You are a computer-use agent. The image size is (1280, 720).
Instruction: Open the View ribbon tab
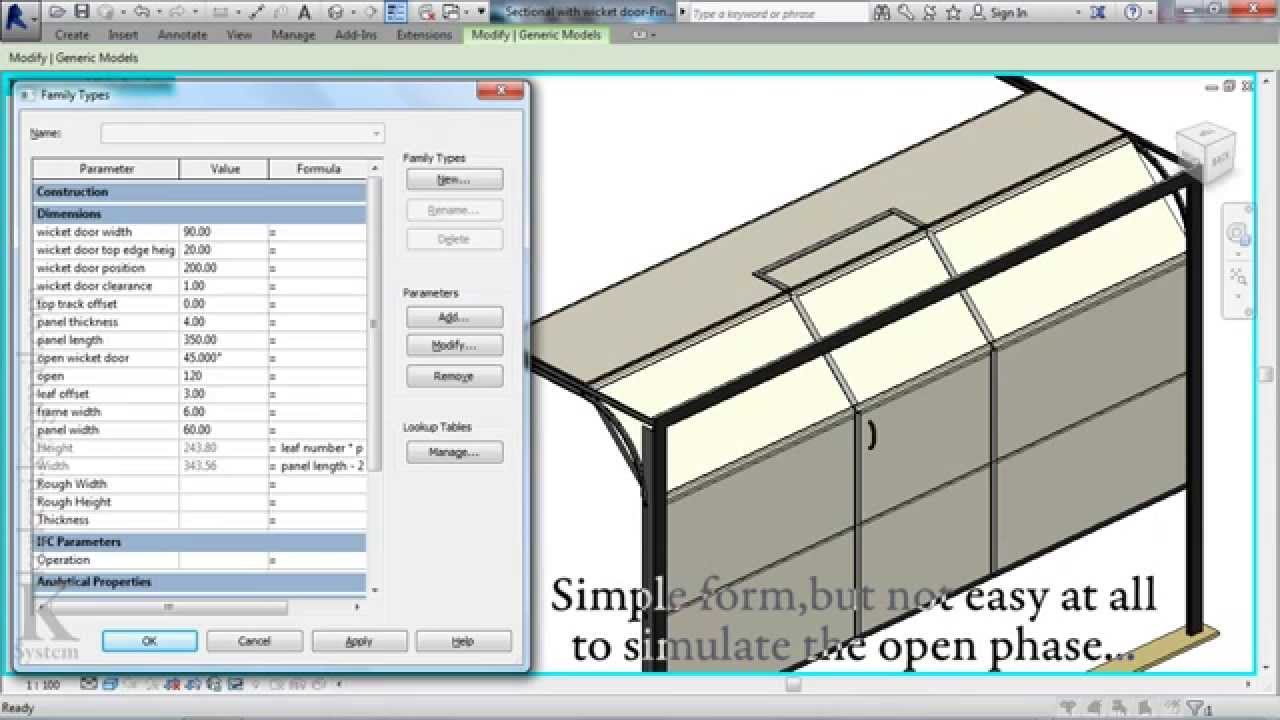point(239,35)
